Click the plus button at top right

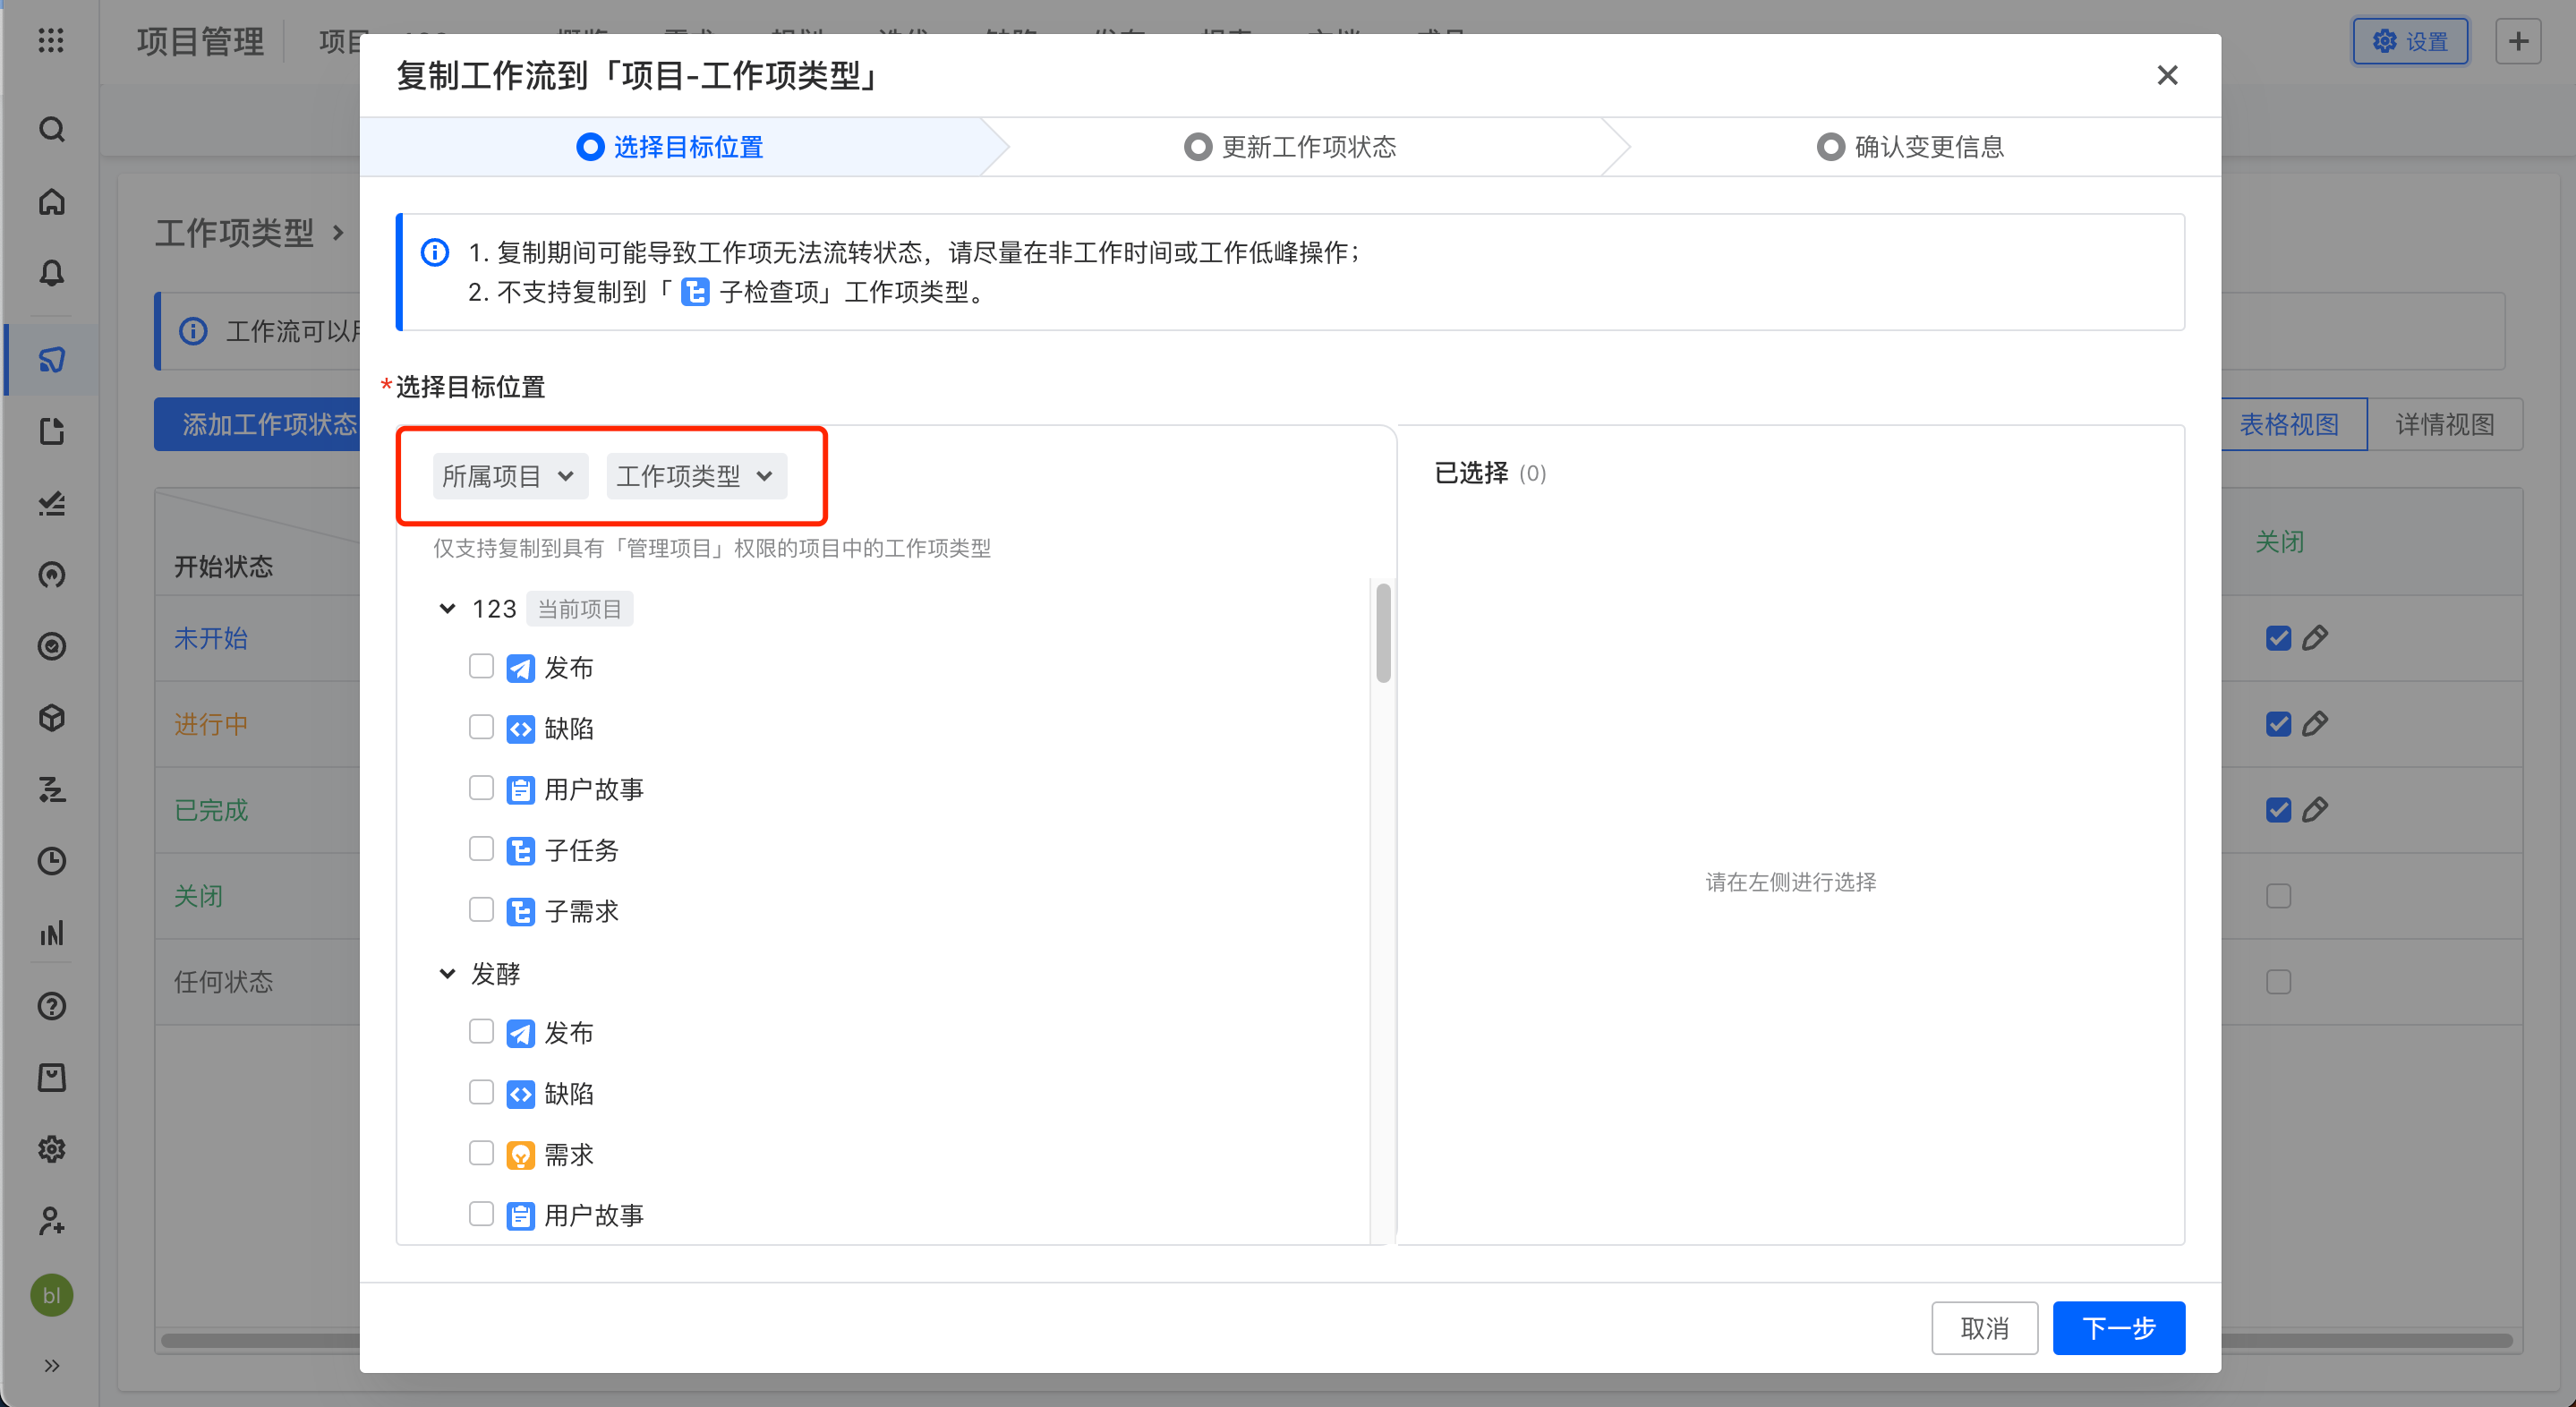(2518, 41)
